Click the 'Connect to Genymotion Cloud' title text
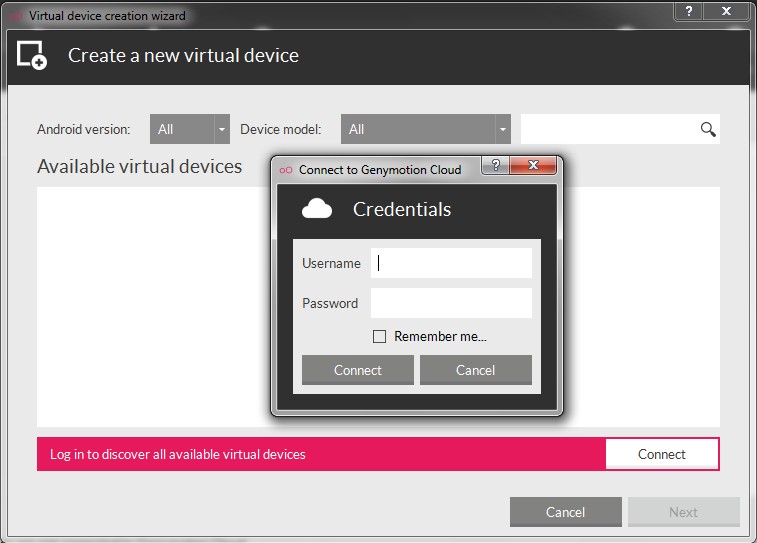757x543 pixels. tap(380, 170)
